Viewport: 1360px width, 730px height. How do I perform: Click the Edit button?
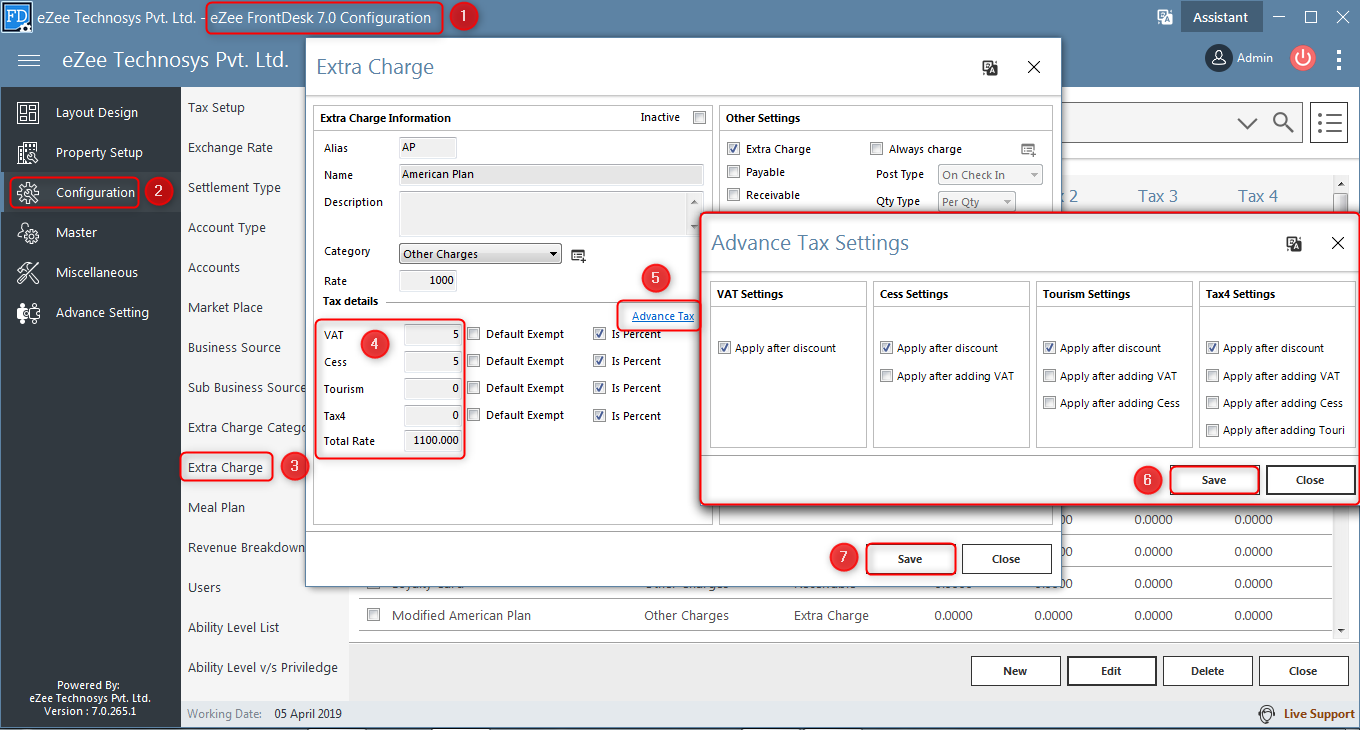coord(1111,671)
